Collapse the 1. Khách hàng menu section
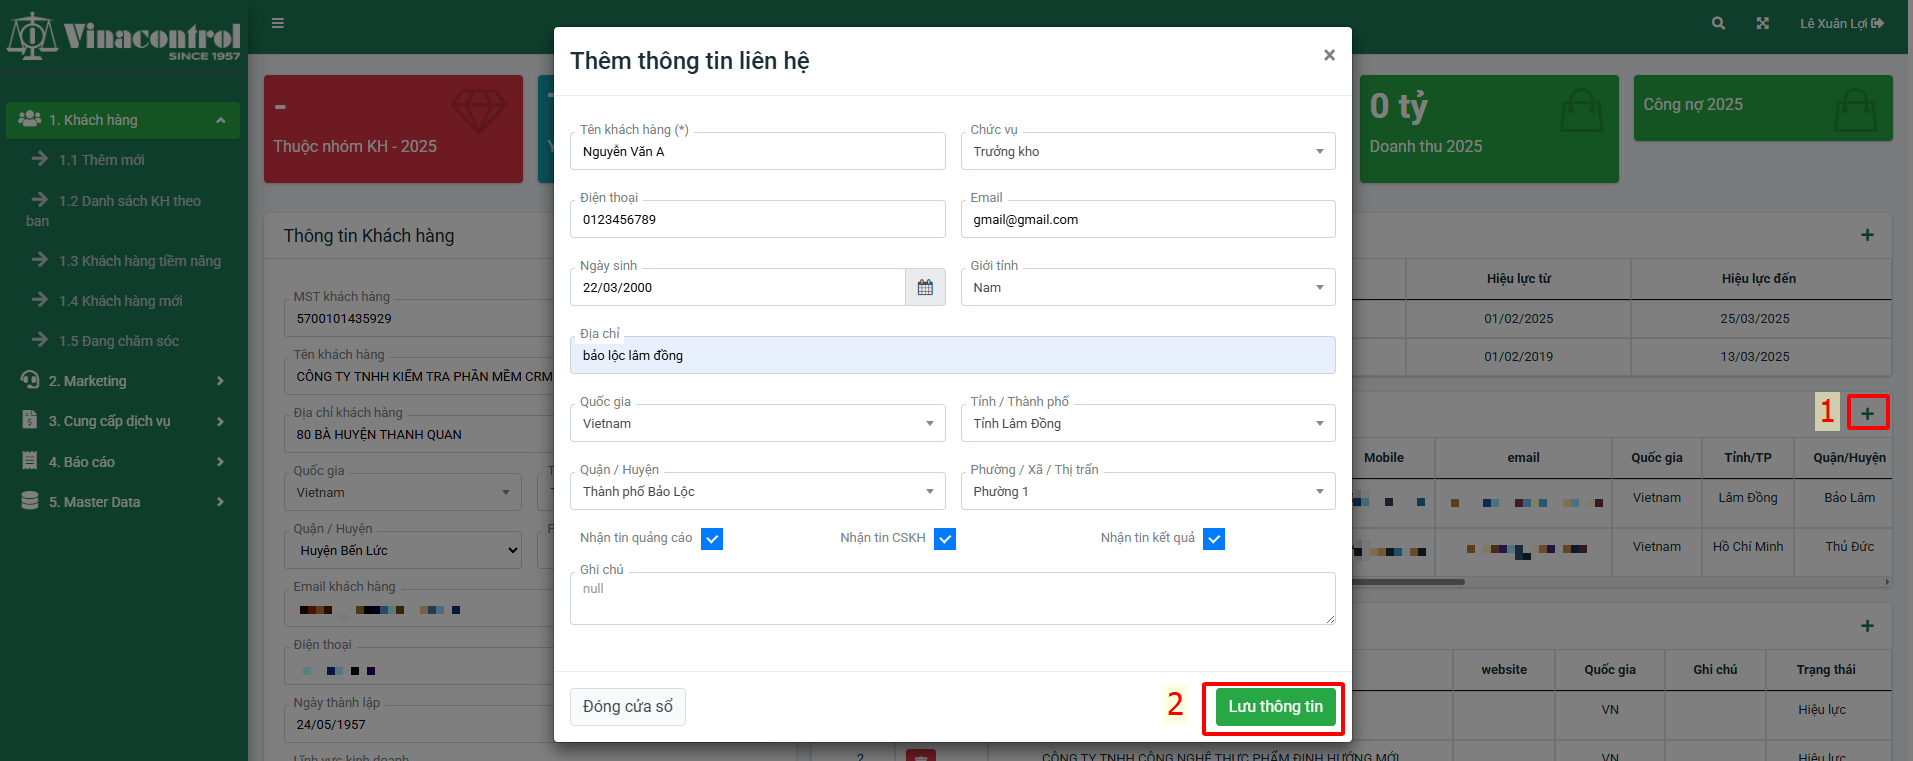 pyautogui.click(x=220, y=120)
